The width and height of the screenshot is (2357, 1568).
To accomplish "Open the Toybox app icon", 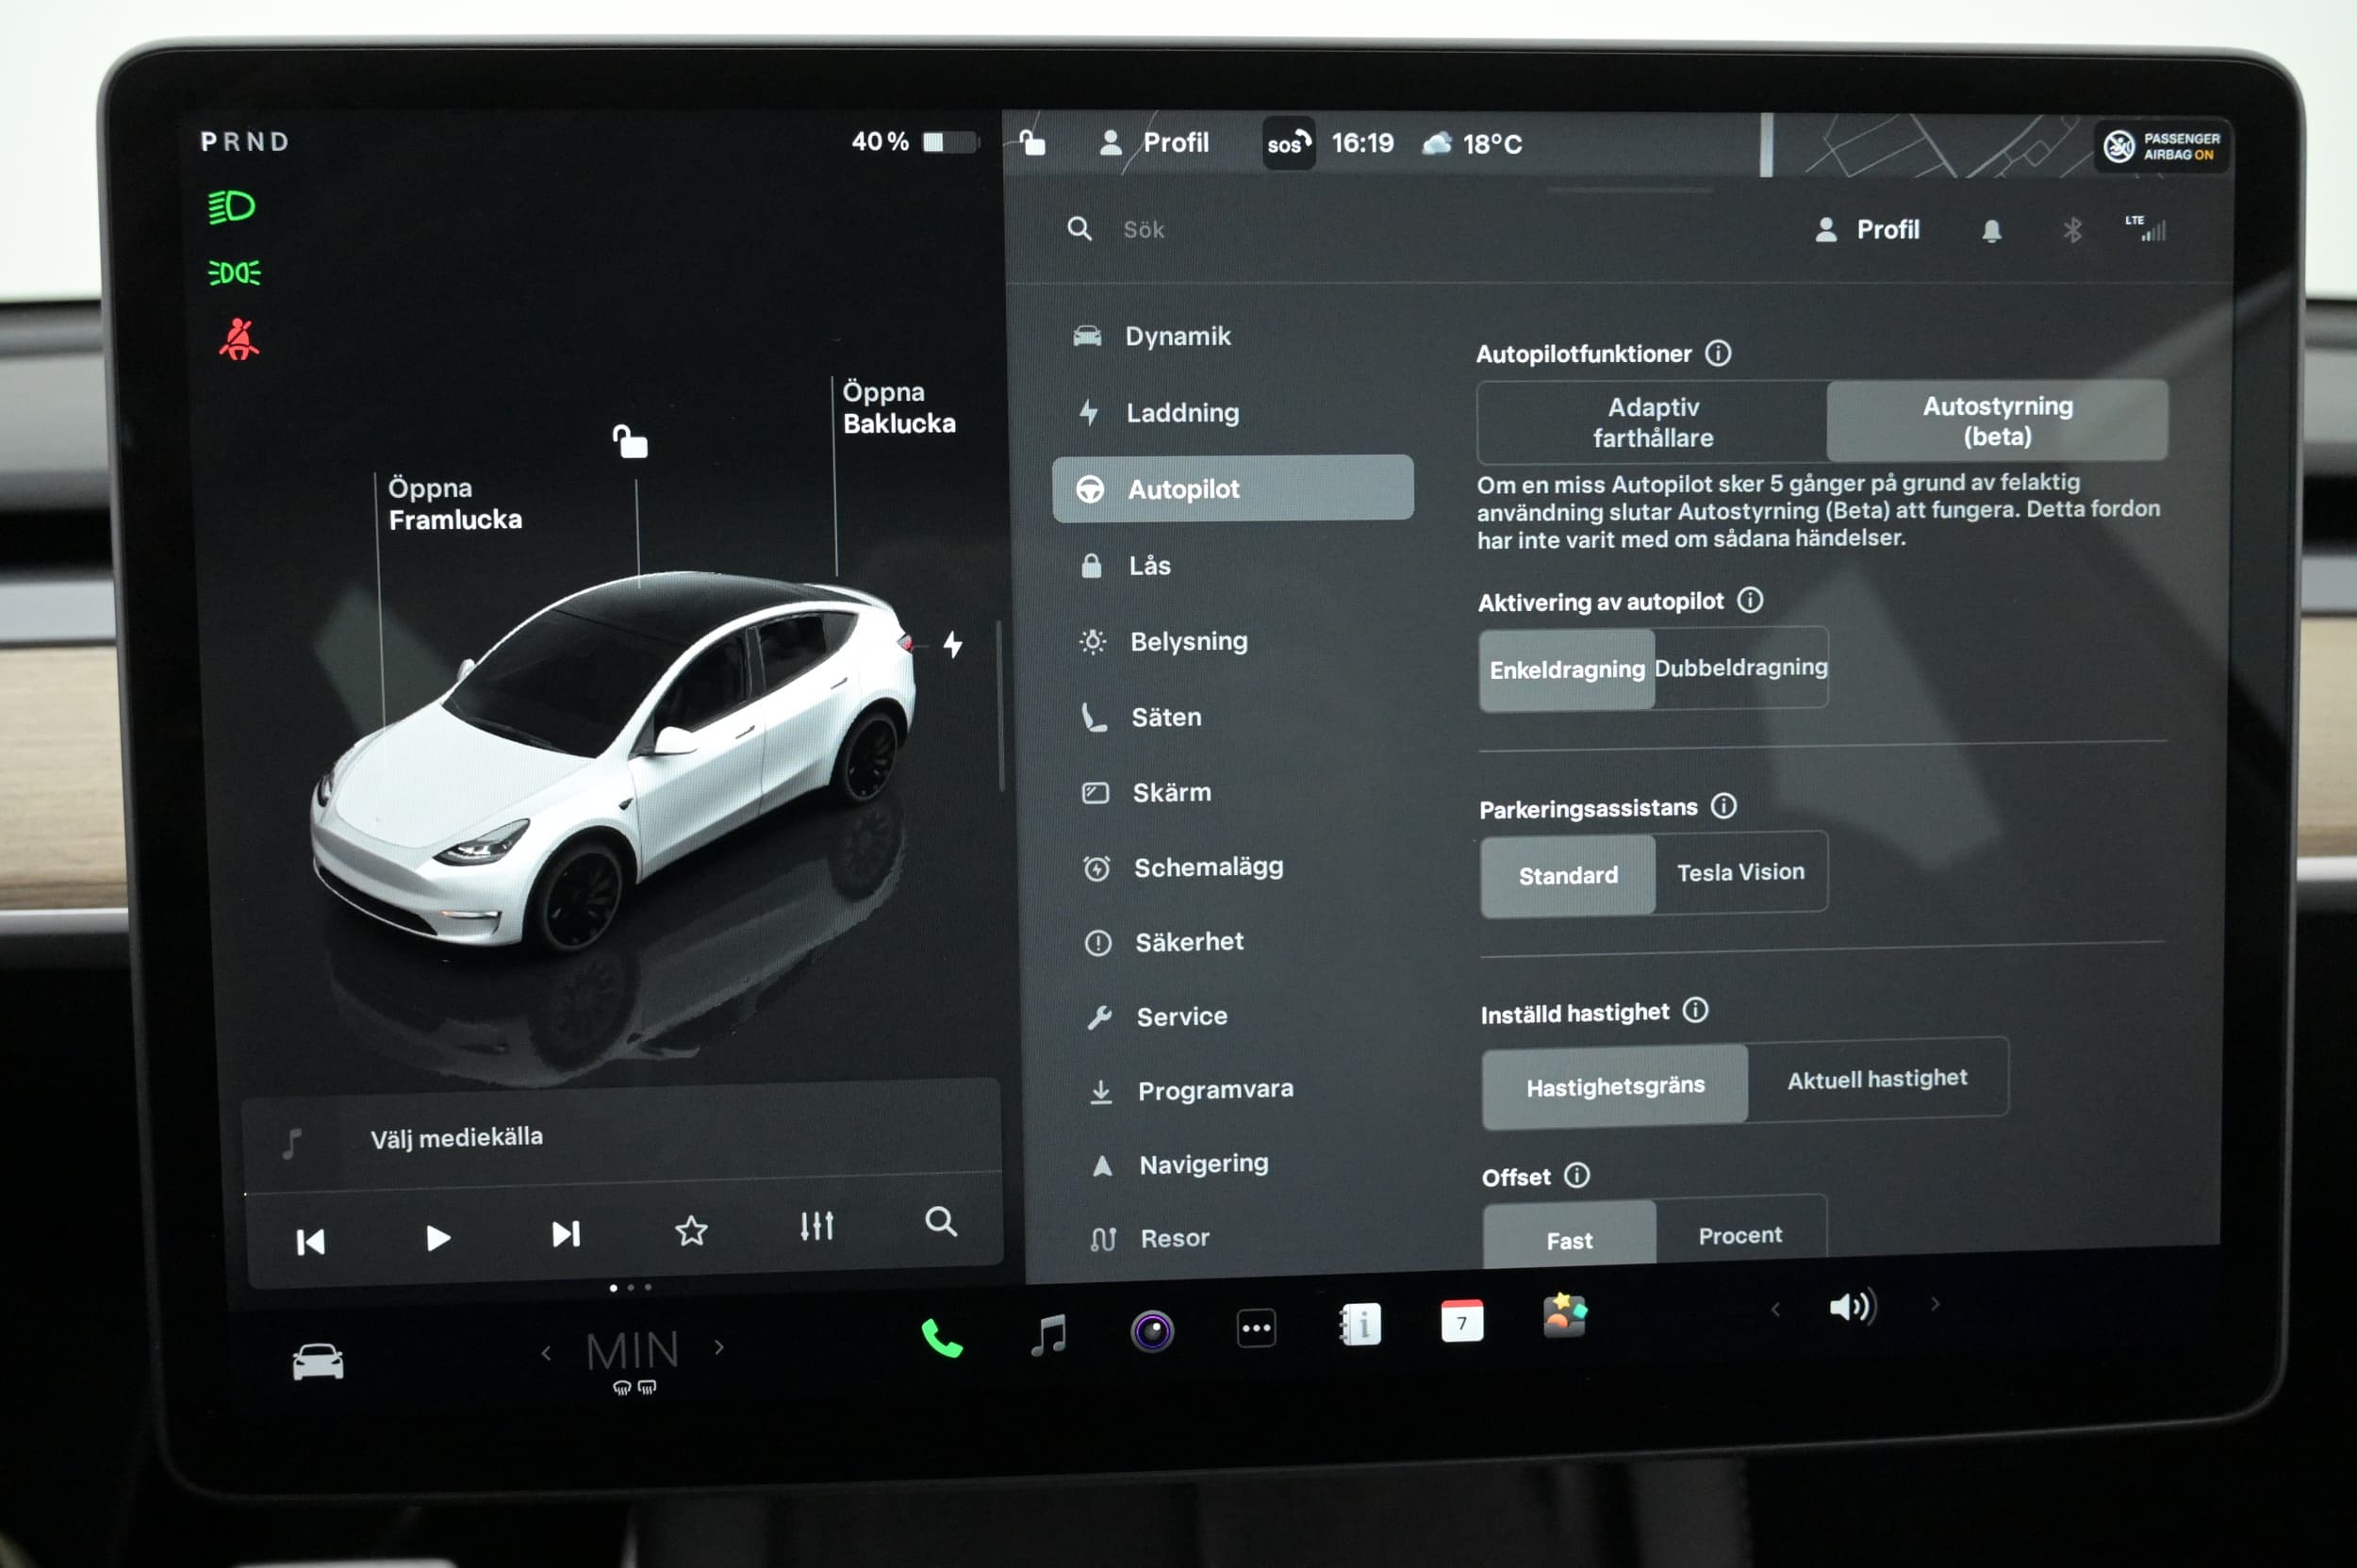I will [x=1564, y=1316].
